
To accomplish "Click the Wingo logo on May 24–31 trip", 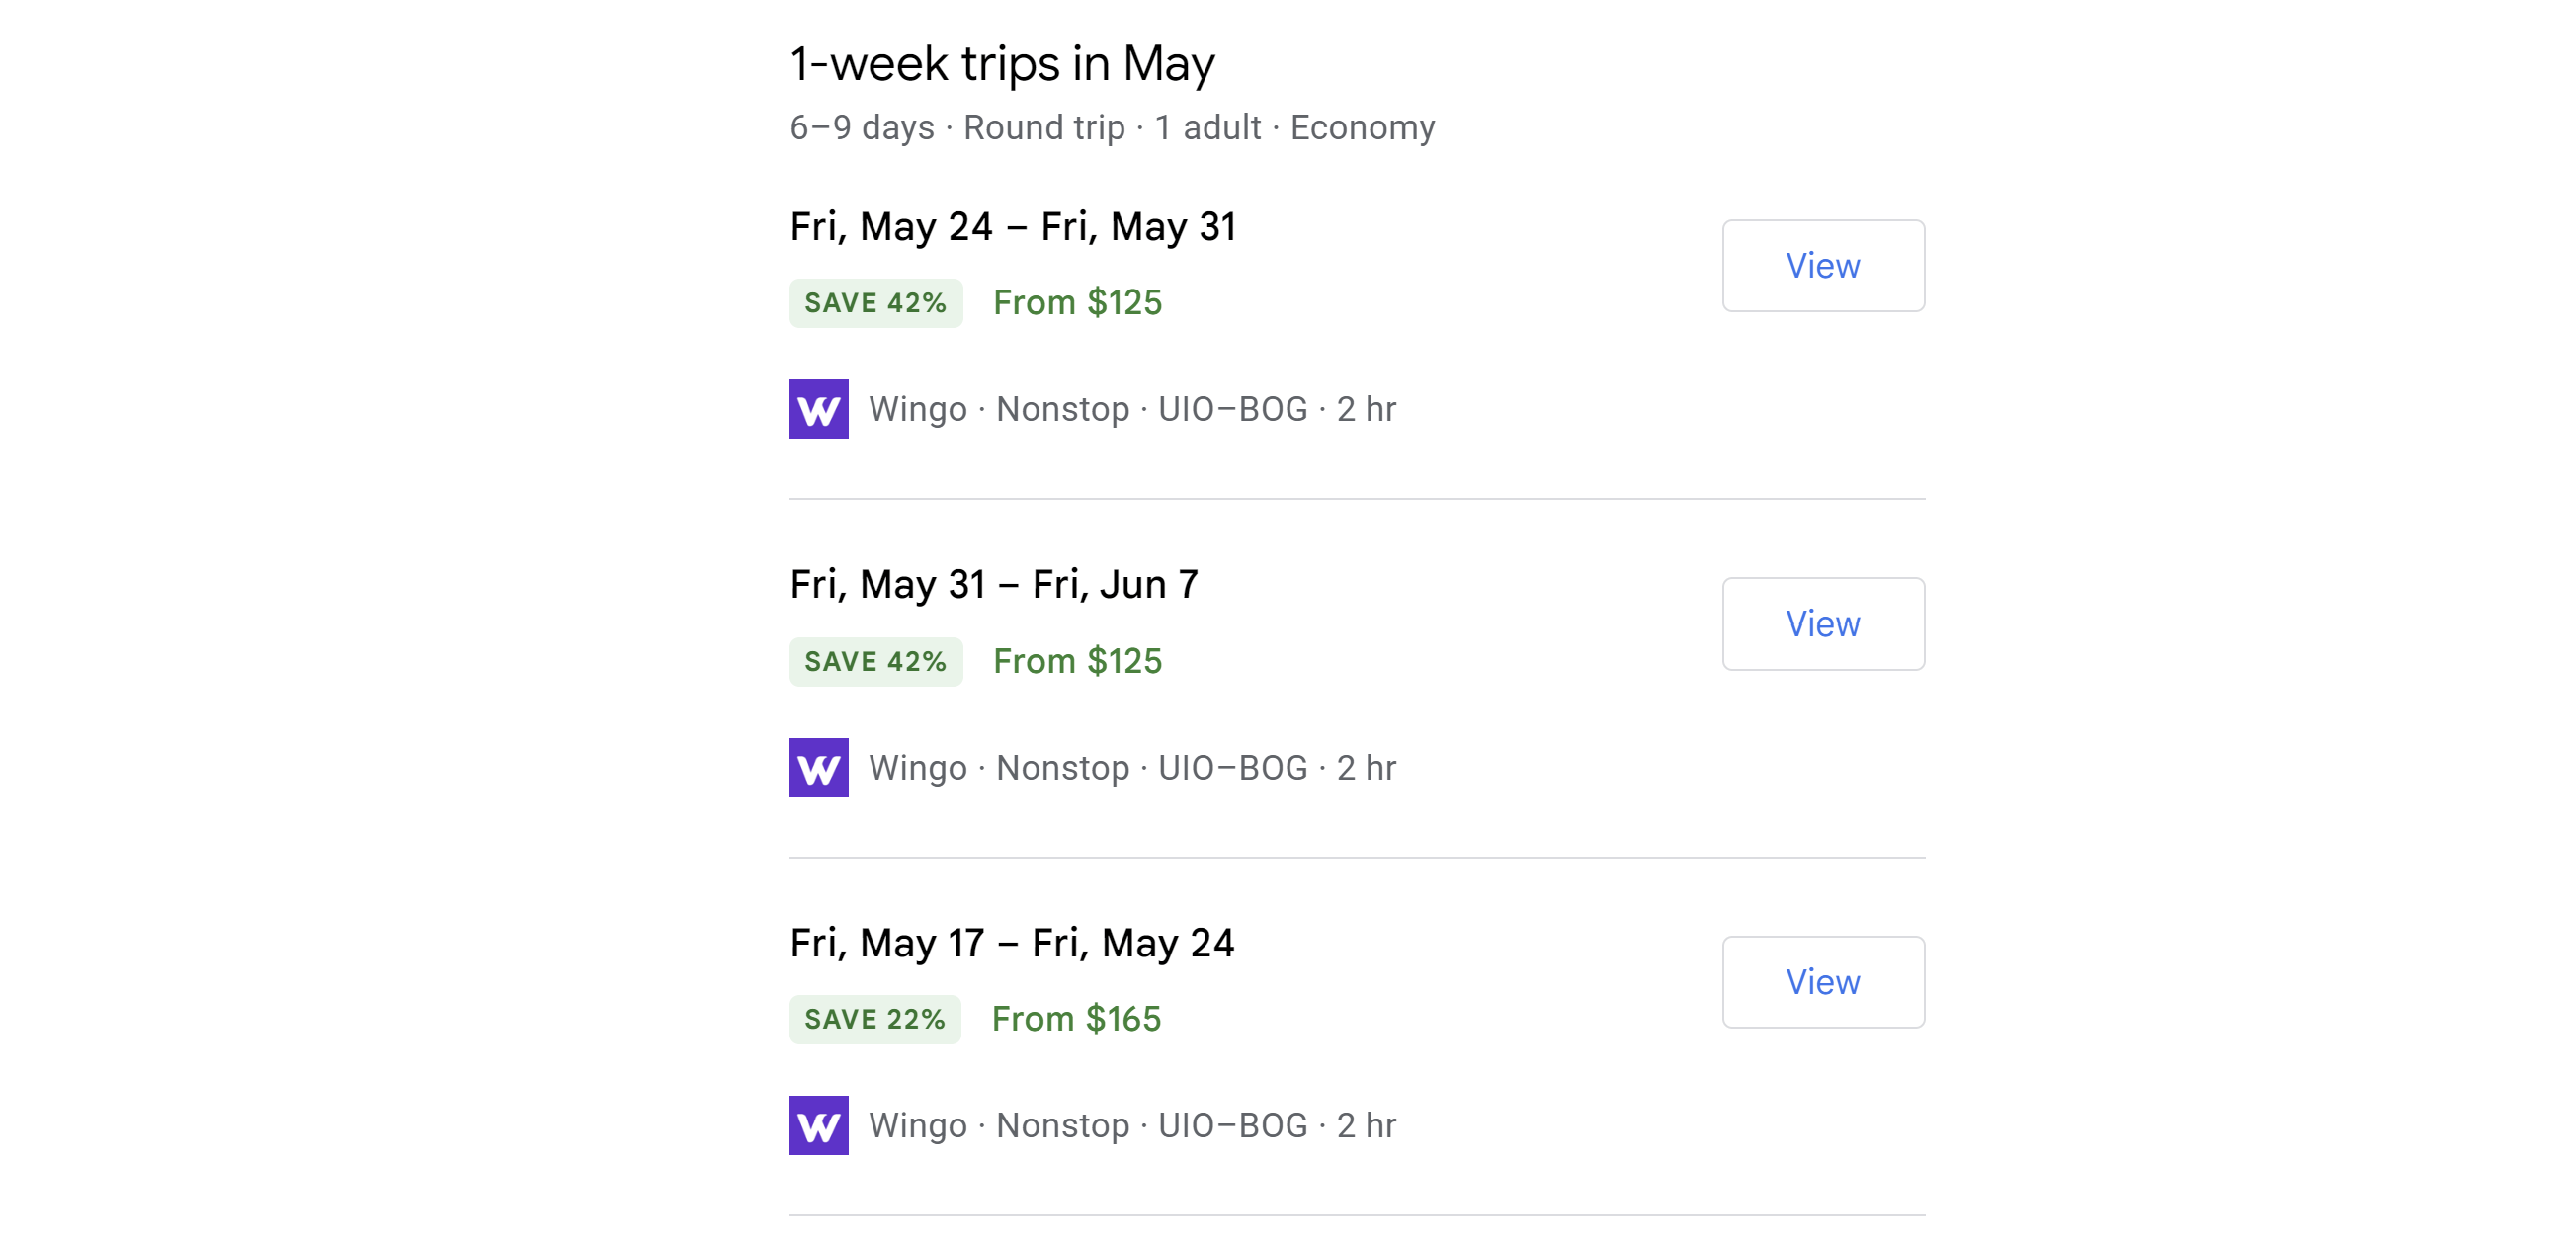I will [x=818, y=409].
